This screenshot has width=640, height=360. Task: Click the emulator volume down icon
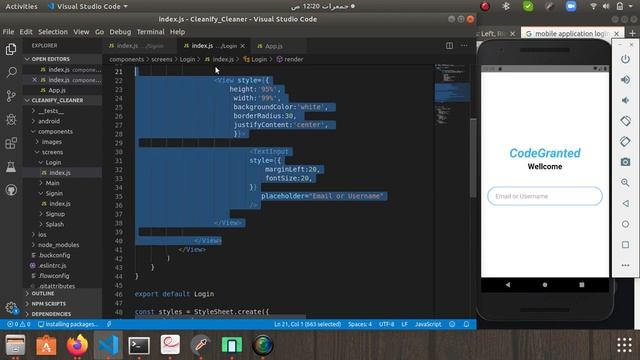tap(625, 100)
